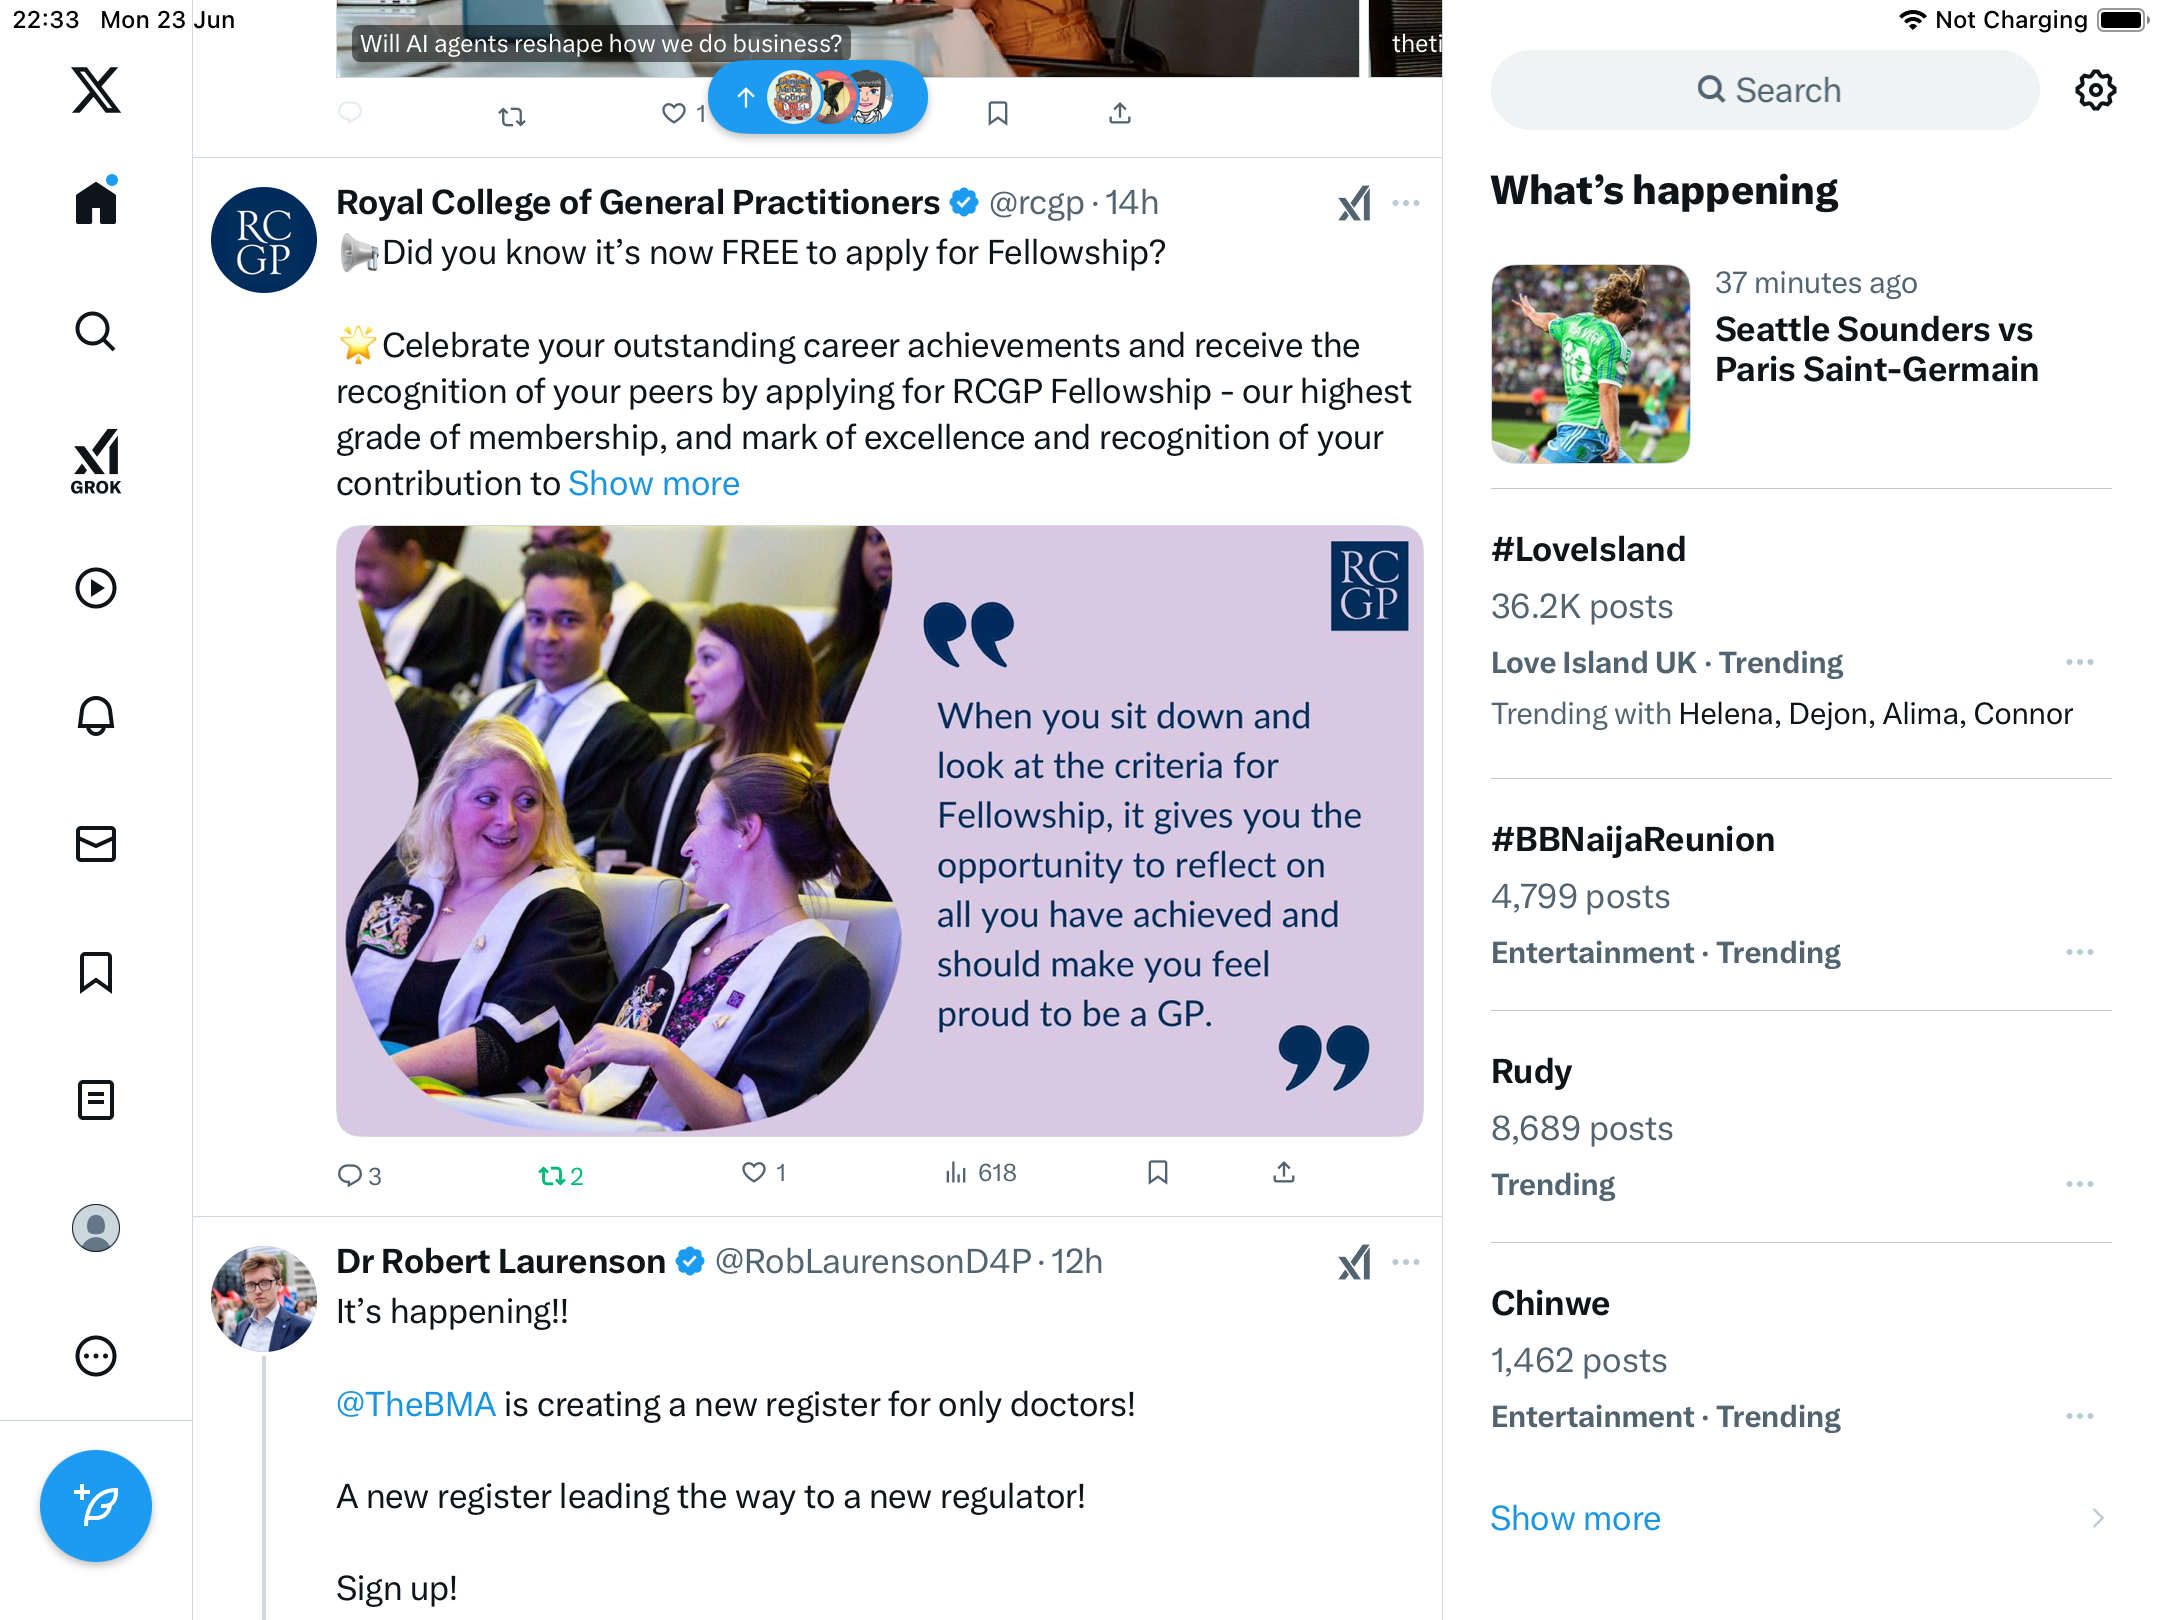Viewport: 2160px width, 1620px height.
Task: Open Messages envelope in sidebar
Action: click(96, 844)
